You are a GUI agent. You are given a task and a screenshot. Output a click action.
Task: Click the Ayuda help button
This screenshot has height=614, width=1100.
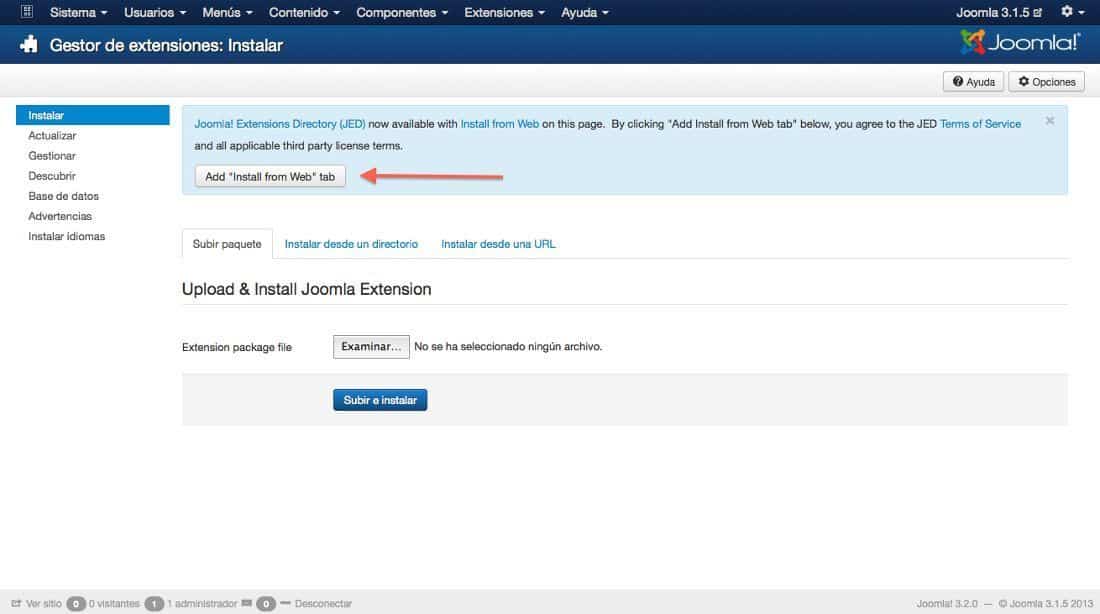coord(973,82)
